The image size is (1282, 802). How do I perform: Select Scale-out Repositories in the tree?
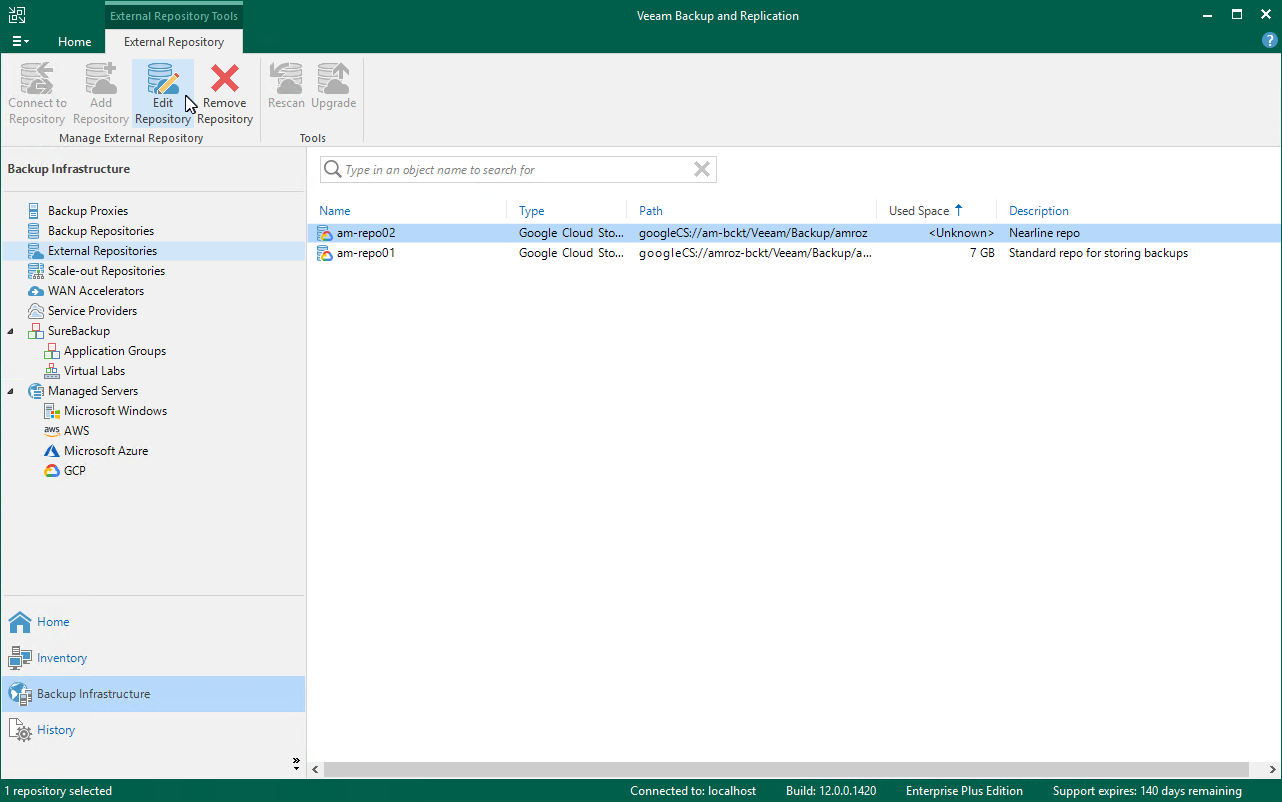[106, 271]
